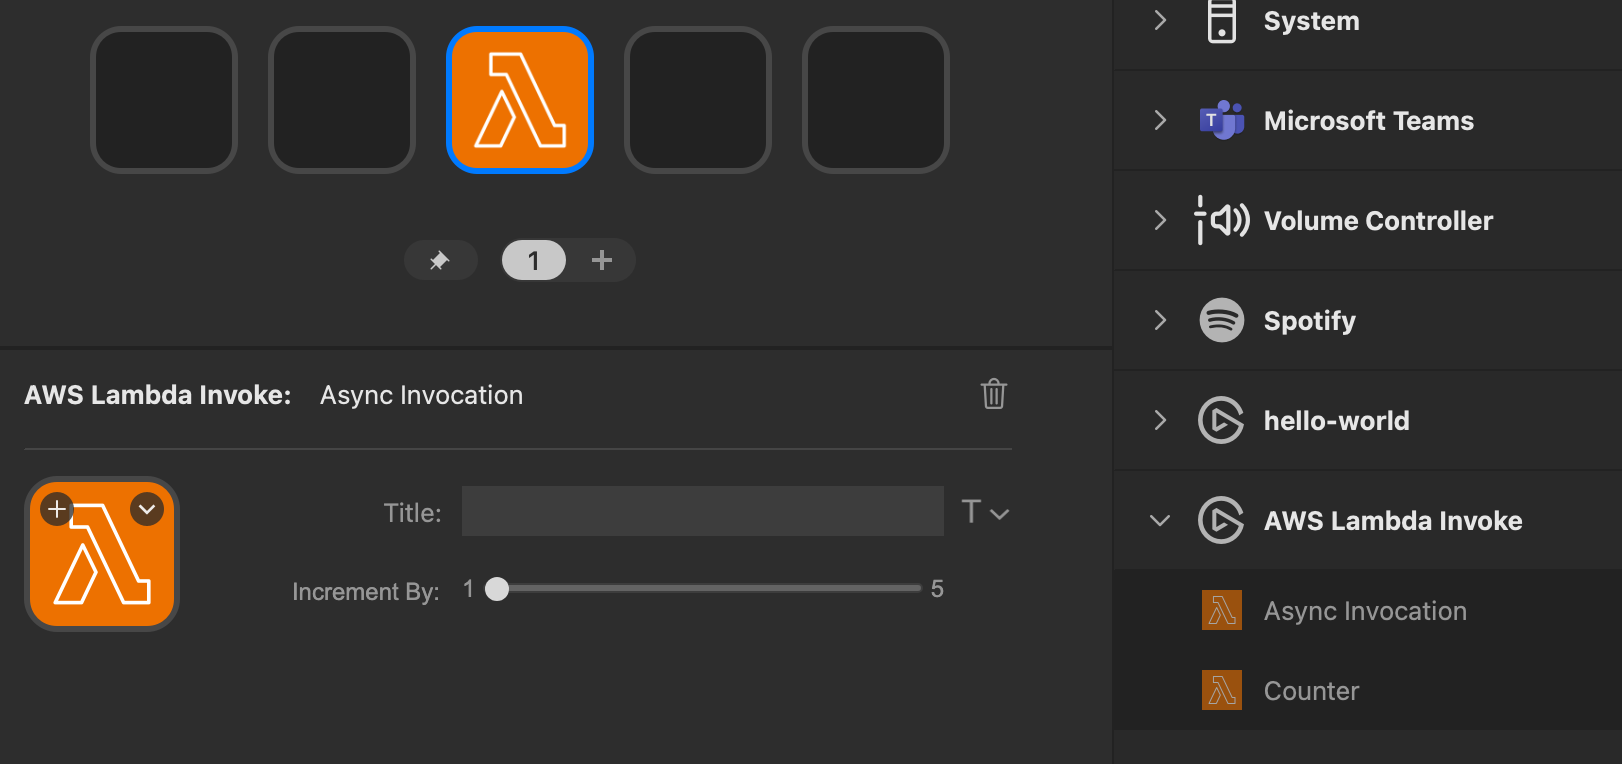The image size is (1622, 764).
Task: Add a new page with plus button
Action: (x=601, y=260)
